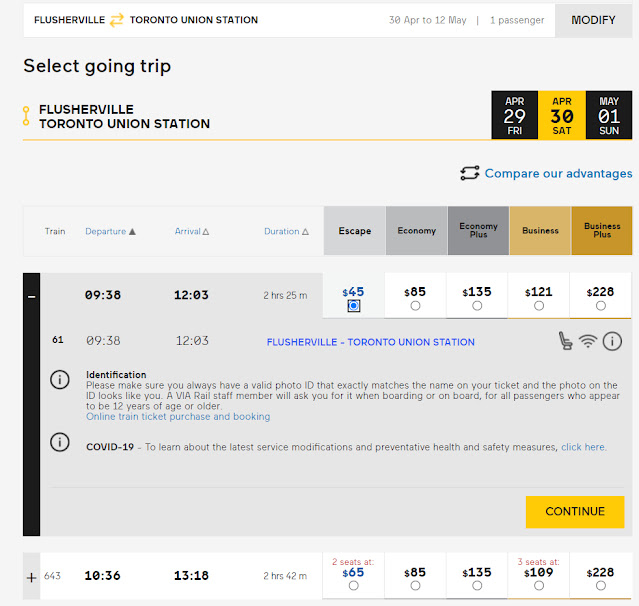Sort trains by Departure time

coord(110,231)
